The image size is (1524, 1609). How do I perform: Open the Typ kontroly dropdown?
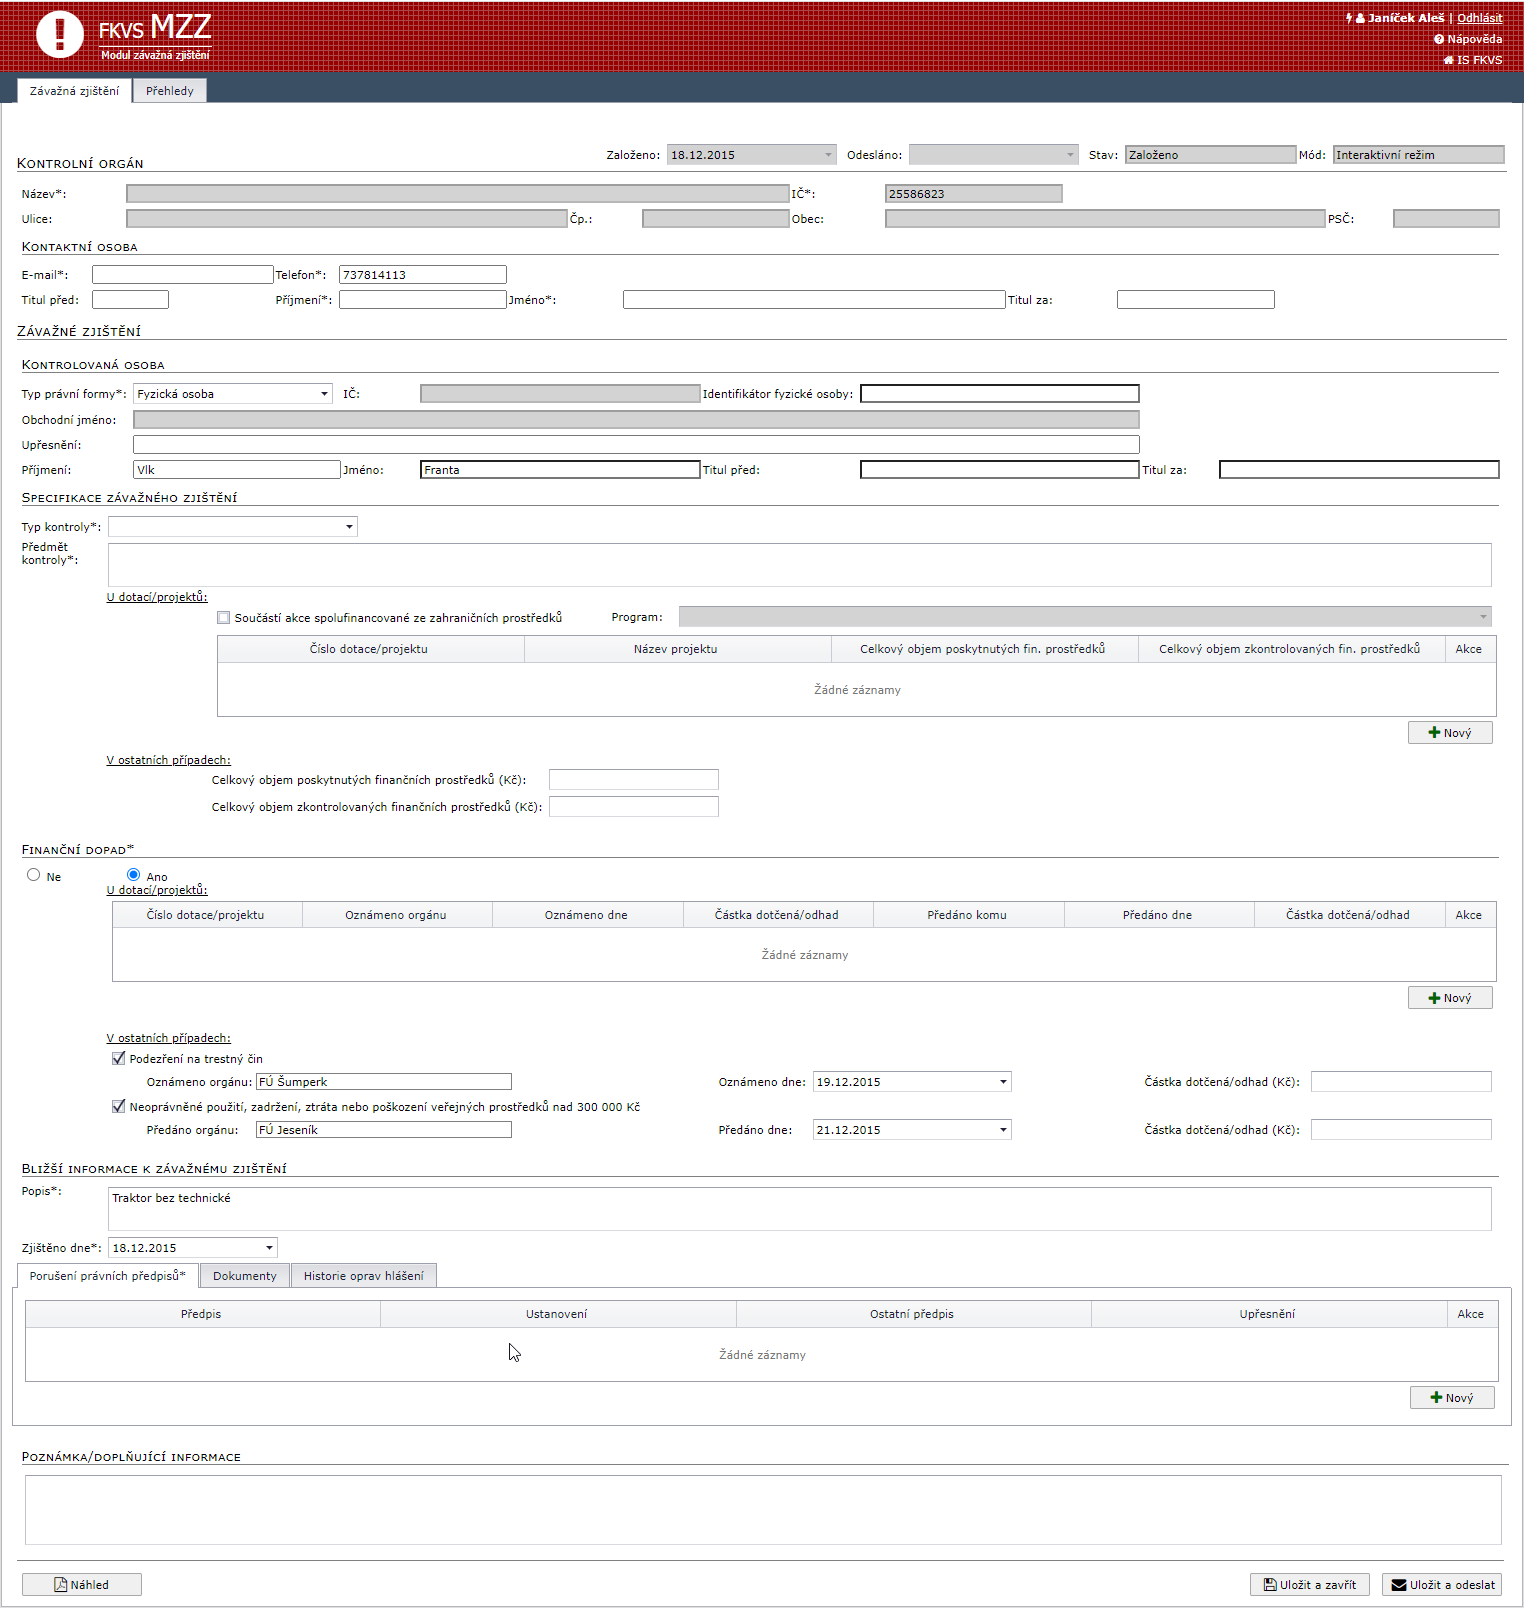pos(349,527)
